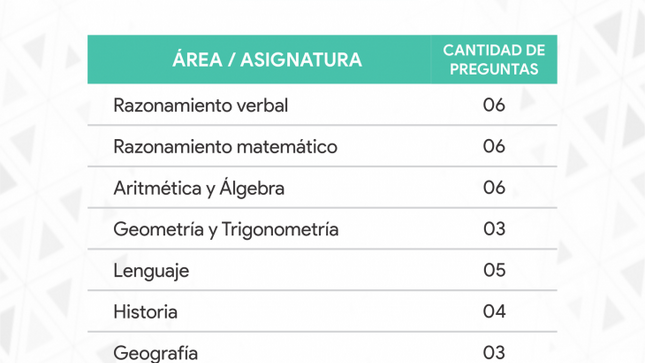Click the Geometría y Trigonometría row label

226,229
